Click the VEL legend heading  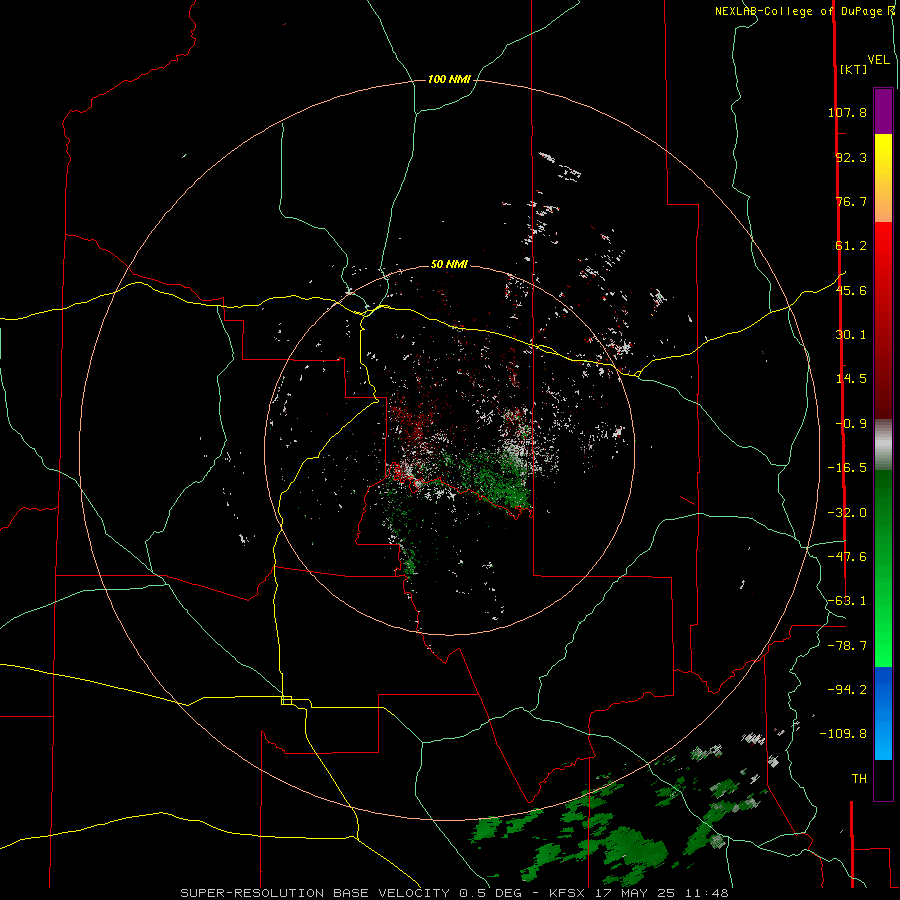878,60
